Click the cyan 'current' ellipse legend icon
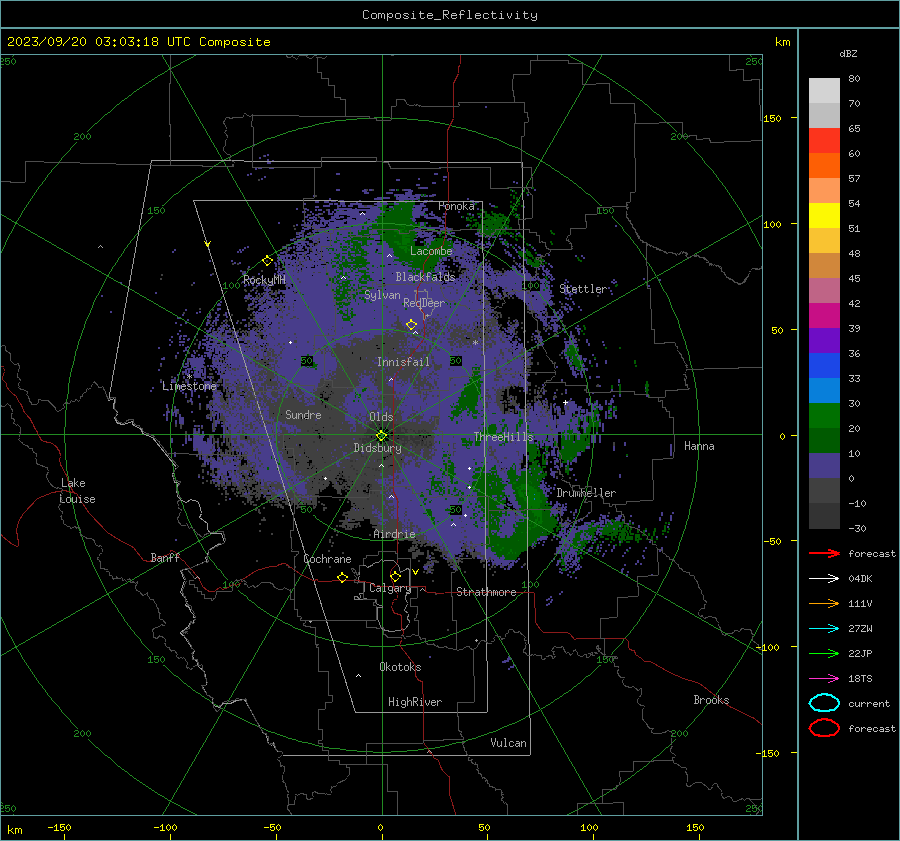The image size is (900, 841). (x=824, y=703)
